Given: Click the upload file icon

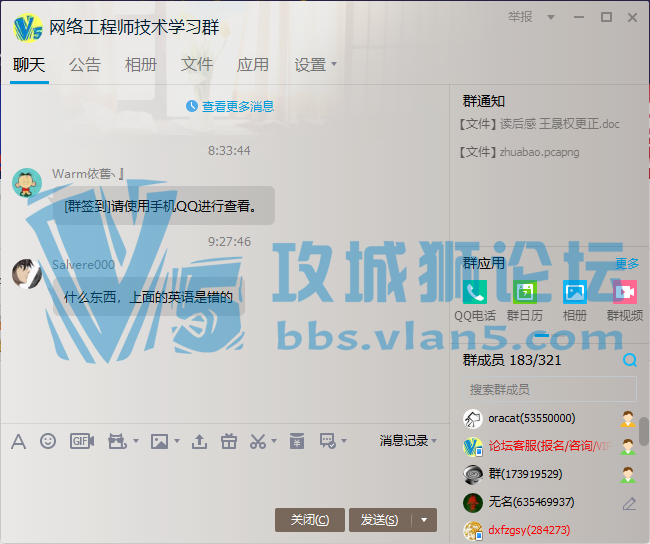Looking at the screenshot, I should tap(199, 441).
